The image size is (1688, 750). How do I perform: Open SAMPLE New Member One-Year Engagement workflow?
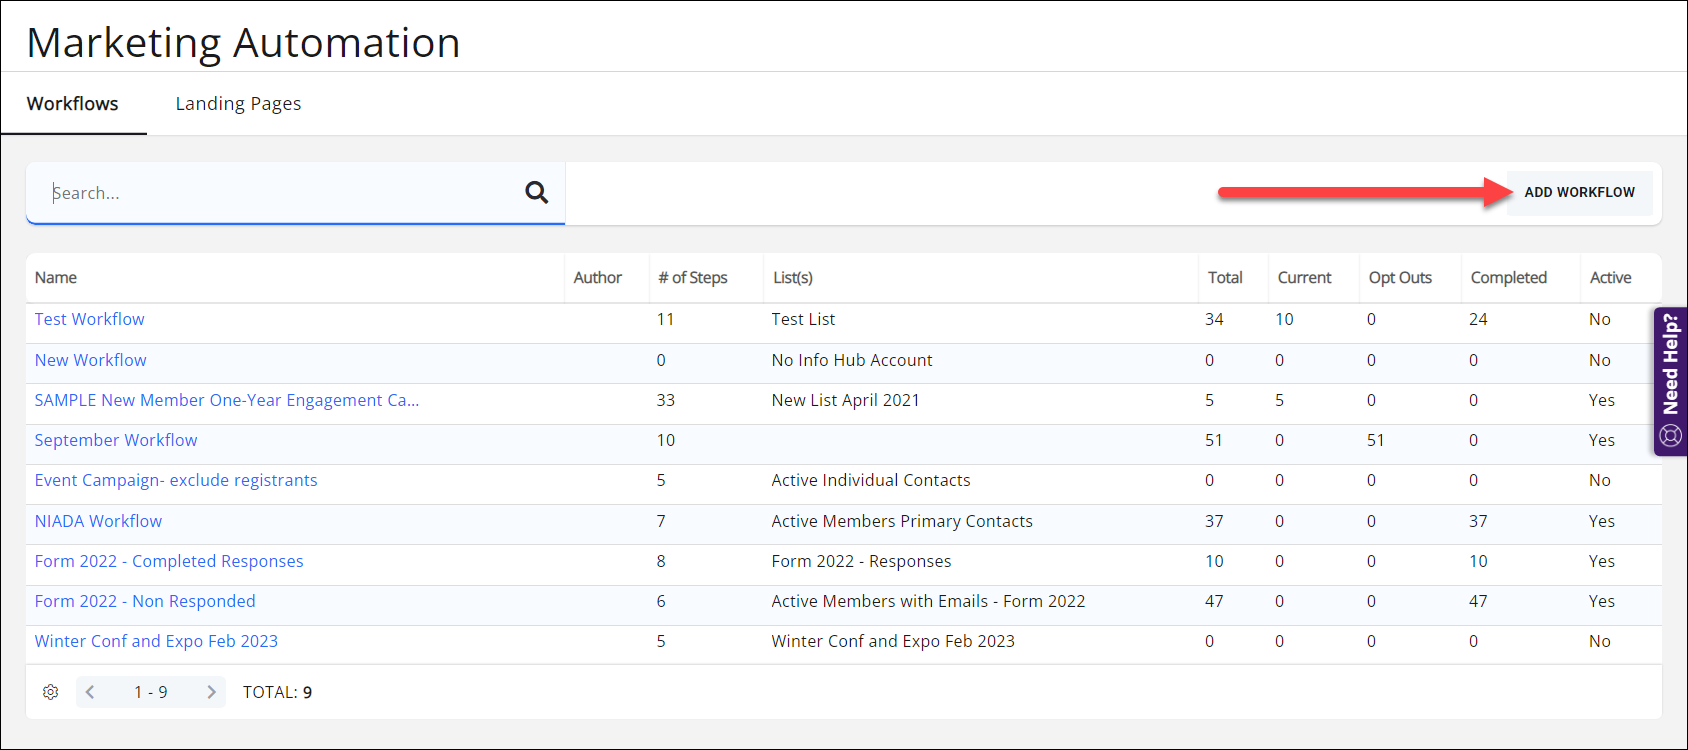227,400
